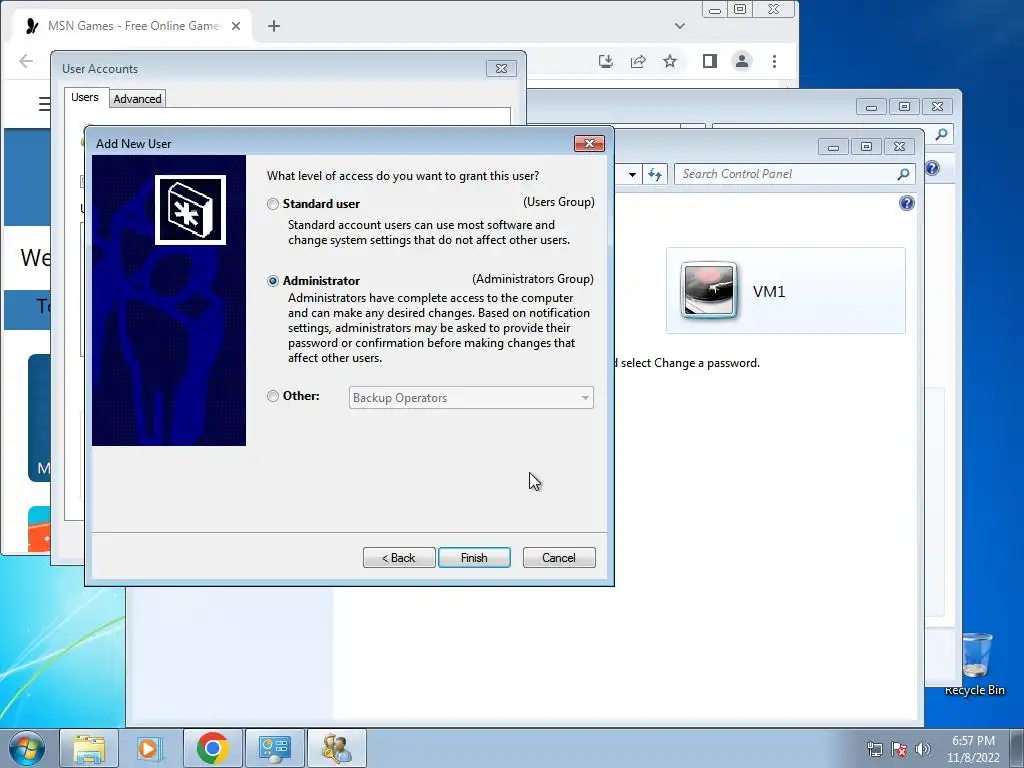The width and height of the screenshot is (1024, 768).
Task: Click the < Back button
Action: point(399,558)
